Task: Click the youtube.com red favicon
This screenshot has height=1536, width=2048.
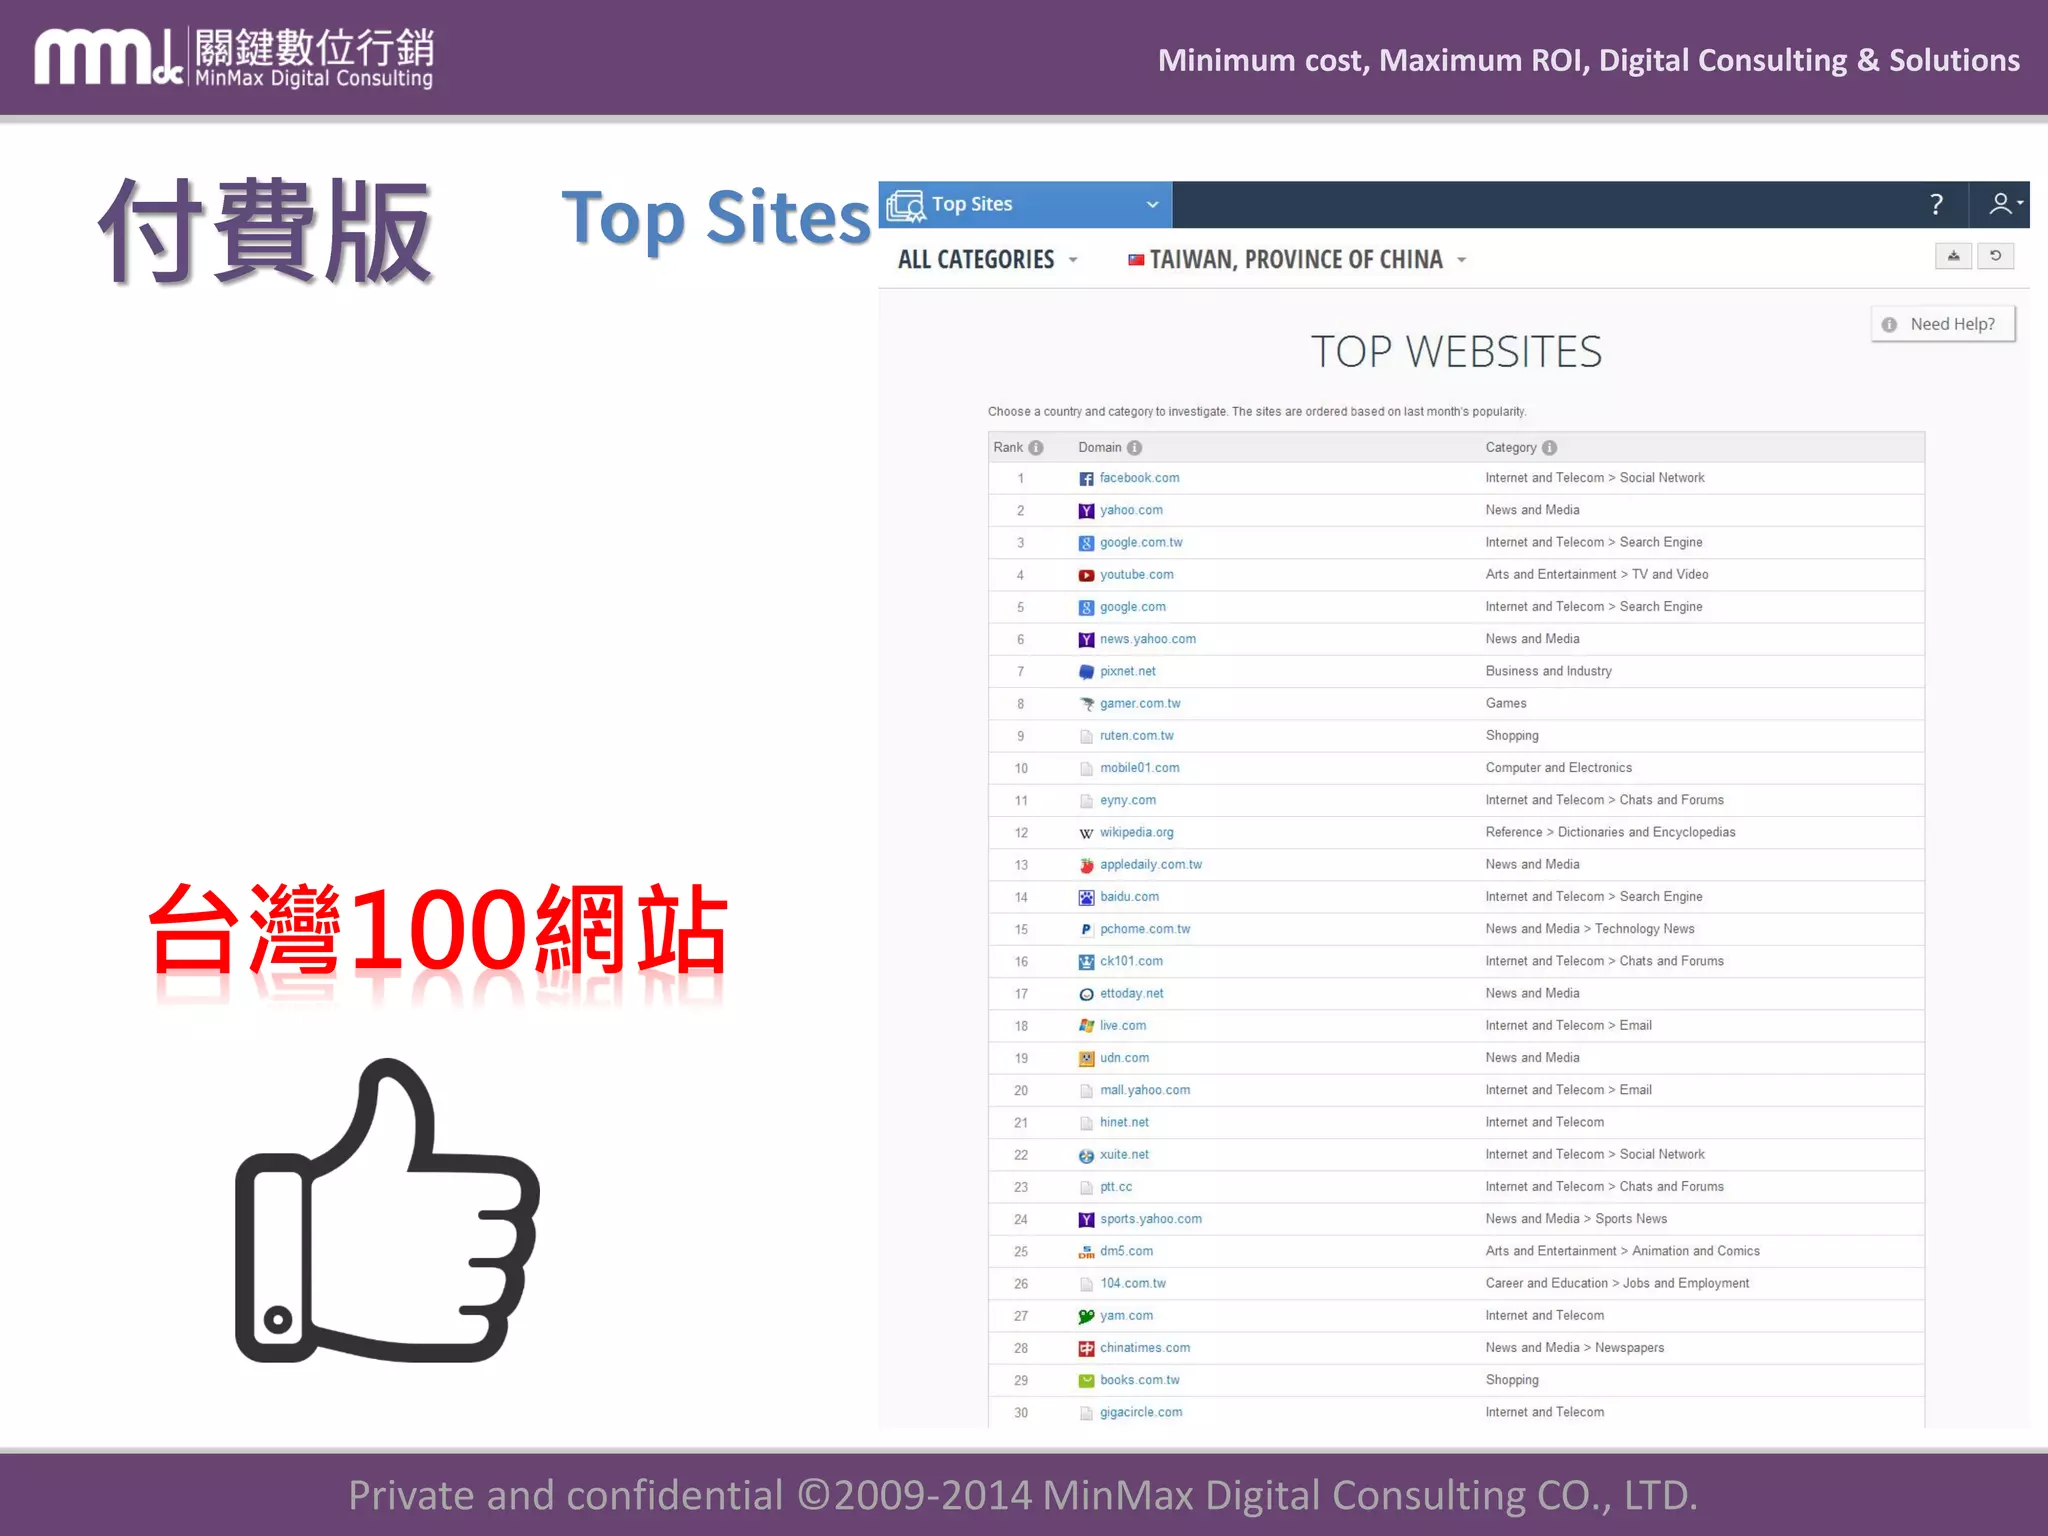Action: coord(1086,575)
